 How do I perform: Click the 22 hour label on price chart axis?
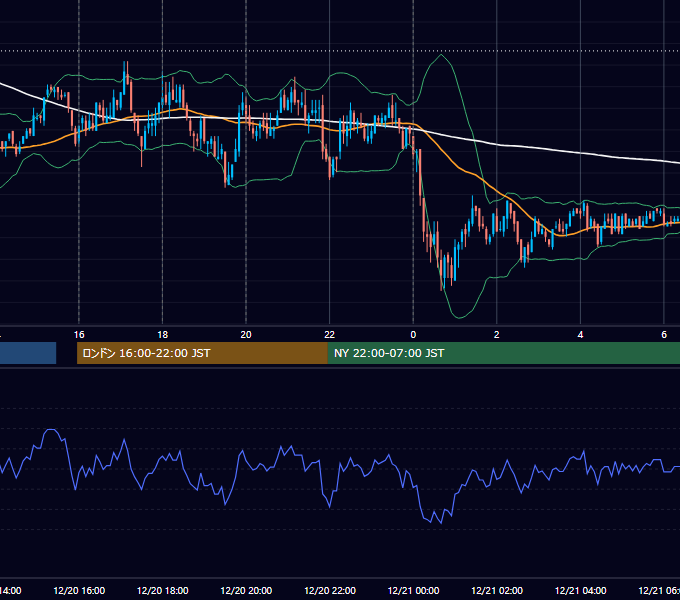[330, 335]
